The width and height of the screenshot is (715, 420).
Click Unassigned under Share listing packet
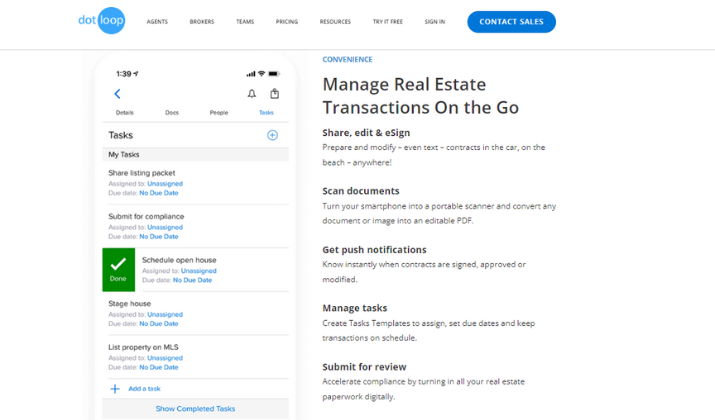pyautogui.click(x=165, y=184)
